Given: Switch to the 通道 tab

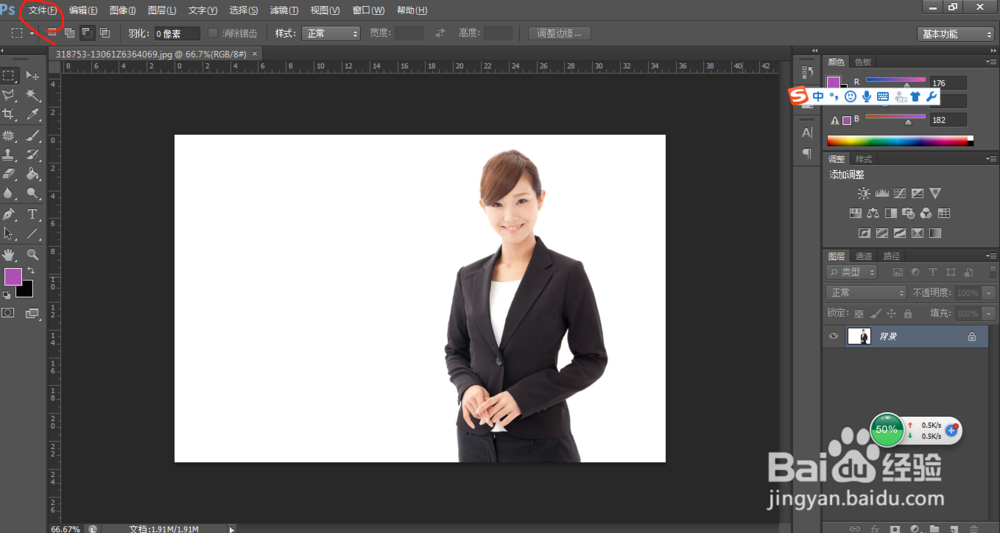Looking at the screenshot, I should click(864, 256).
